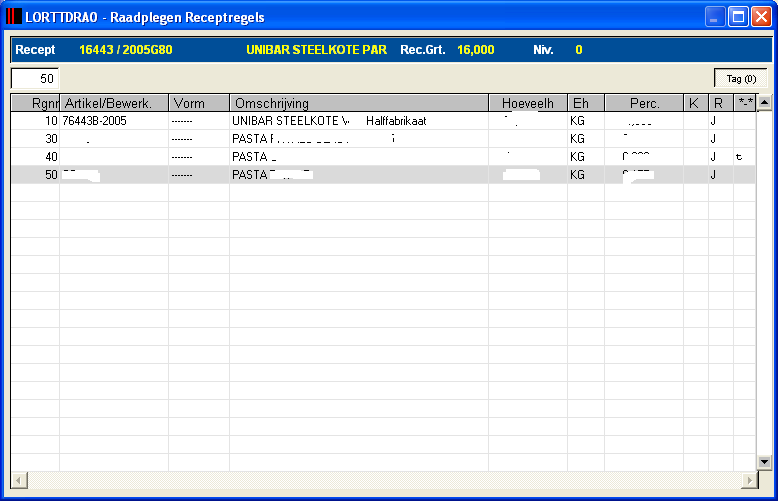
Task: Maximize the LORTTDRA0 window
Action: tap(738, 17)
